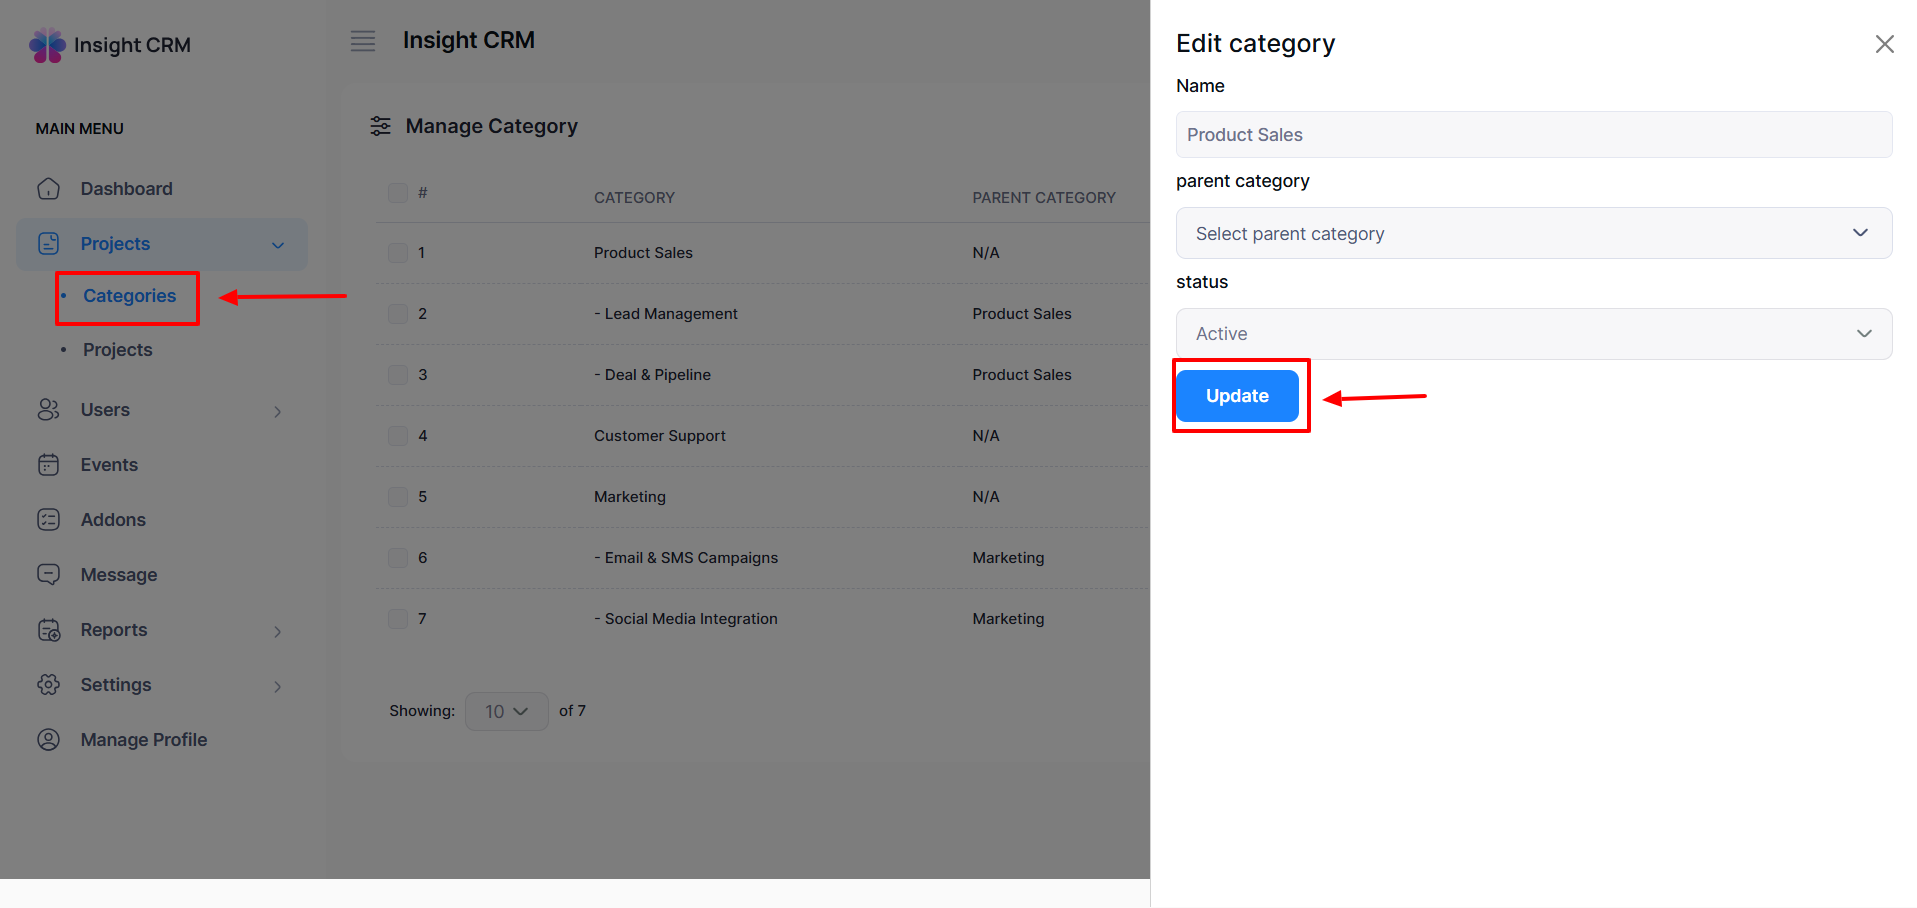
Task: Open Categories in the sidebar submenu
Action: [129, 296]
